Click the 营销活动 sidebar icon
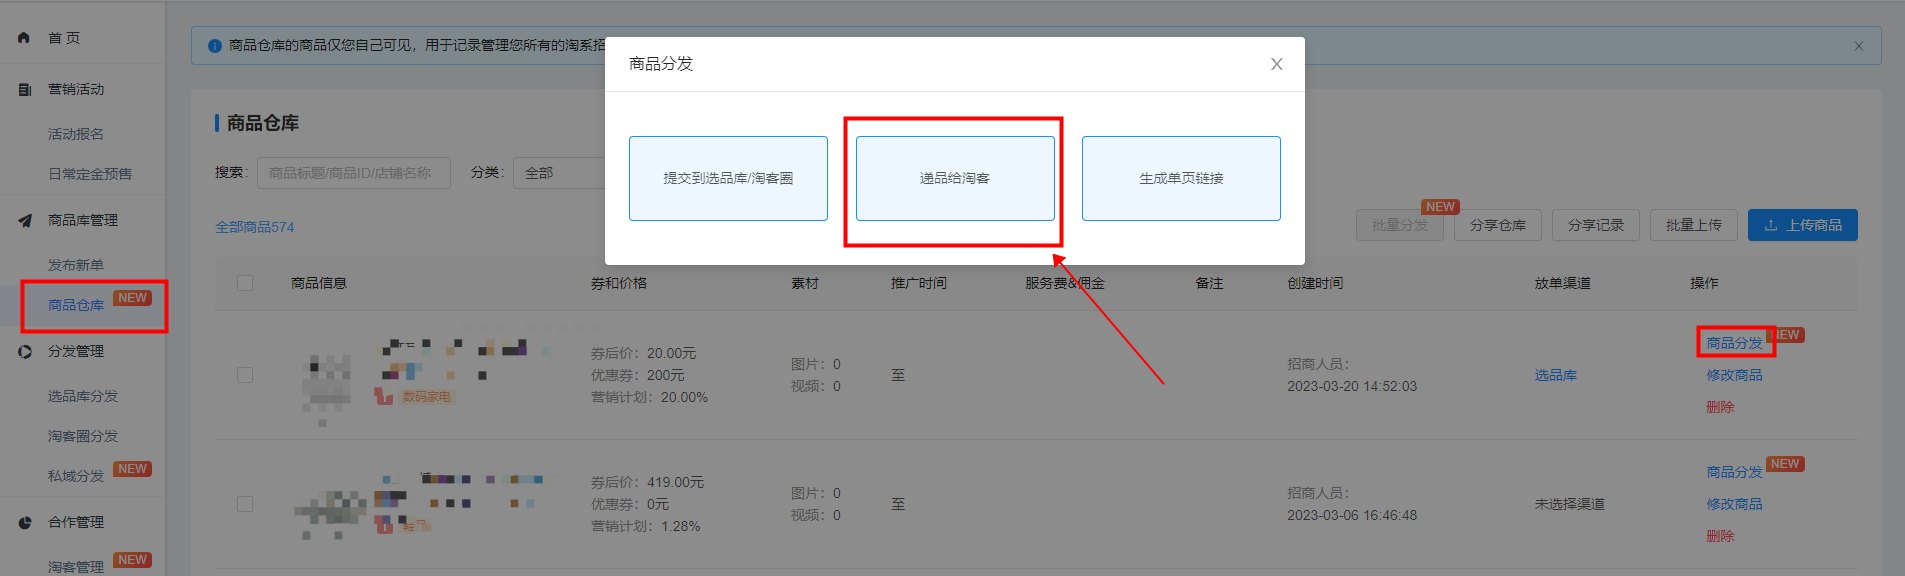Viewport: 1905px width, 576px height. [24, 90]
